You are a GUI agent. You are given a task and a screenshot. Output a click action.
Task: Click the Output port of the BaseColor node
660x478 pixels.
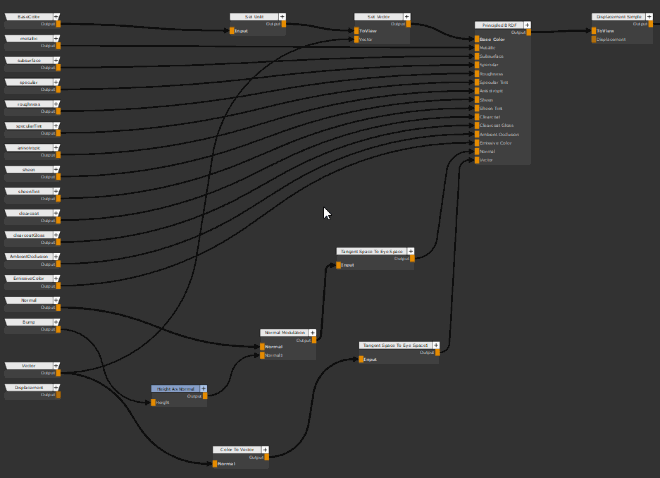point(58,24)
